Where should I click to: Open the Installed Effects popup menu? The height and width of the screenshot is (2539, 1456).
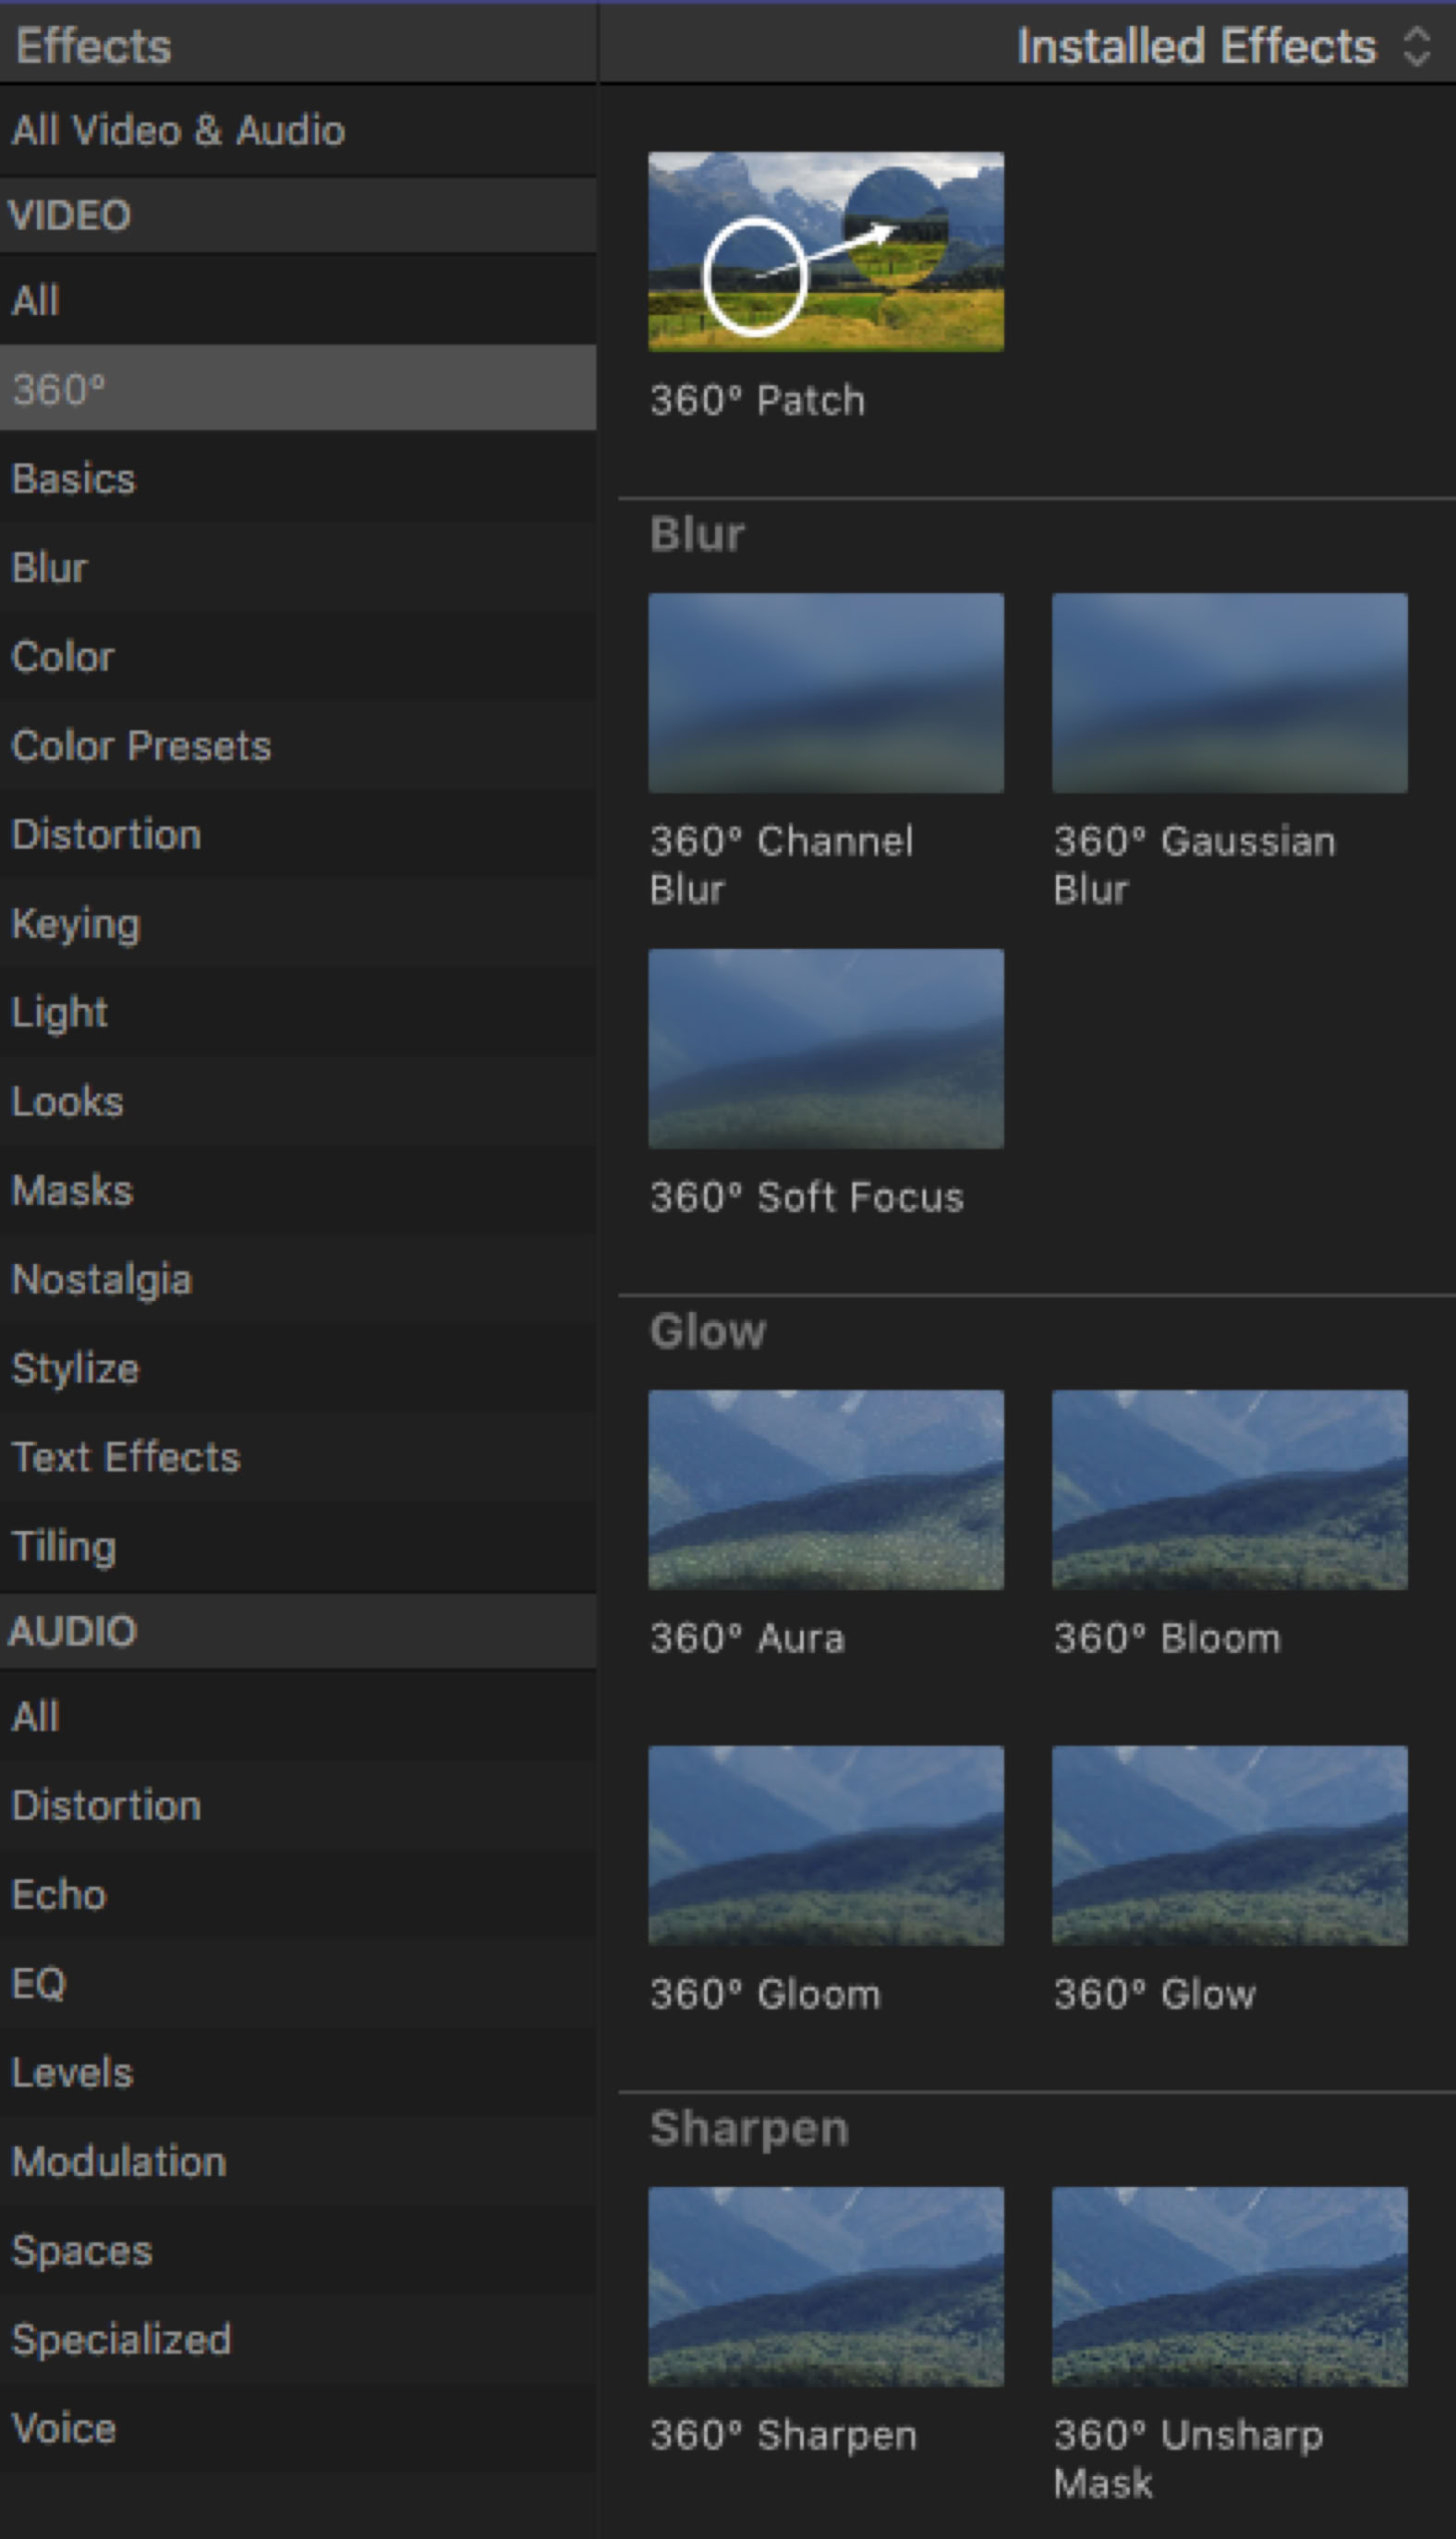pyautogui.click(x=1222, y=46)
